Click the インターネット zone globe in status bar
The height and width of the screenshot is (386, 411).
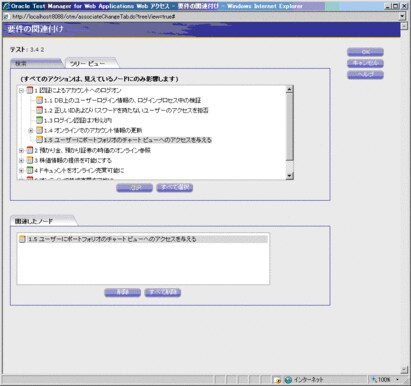click(288, 380)
